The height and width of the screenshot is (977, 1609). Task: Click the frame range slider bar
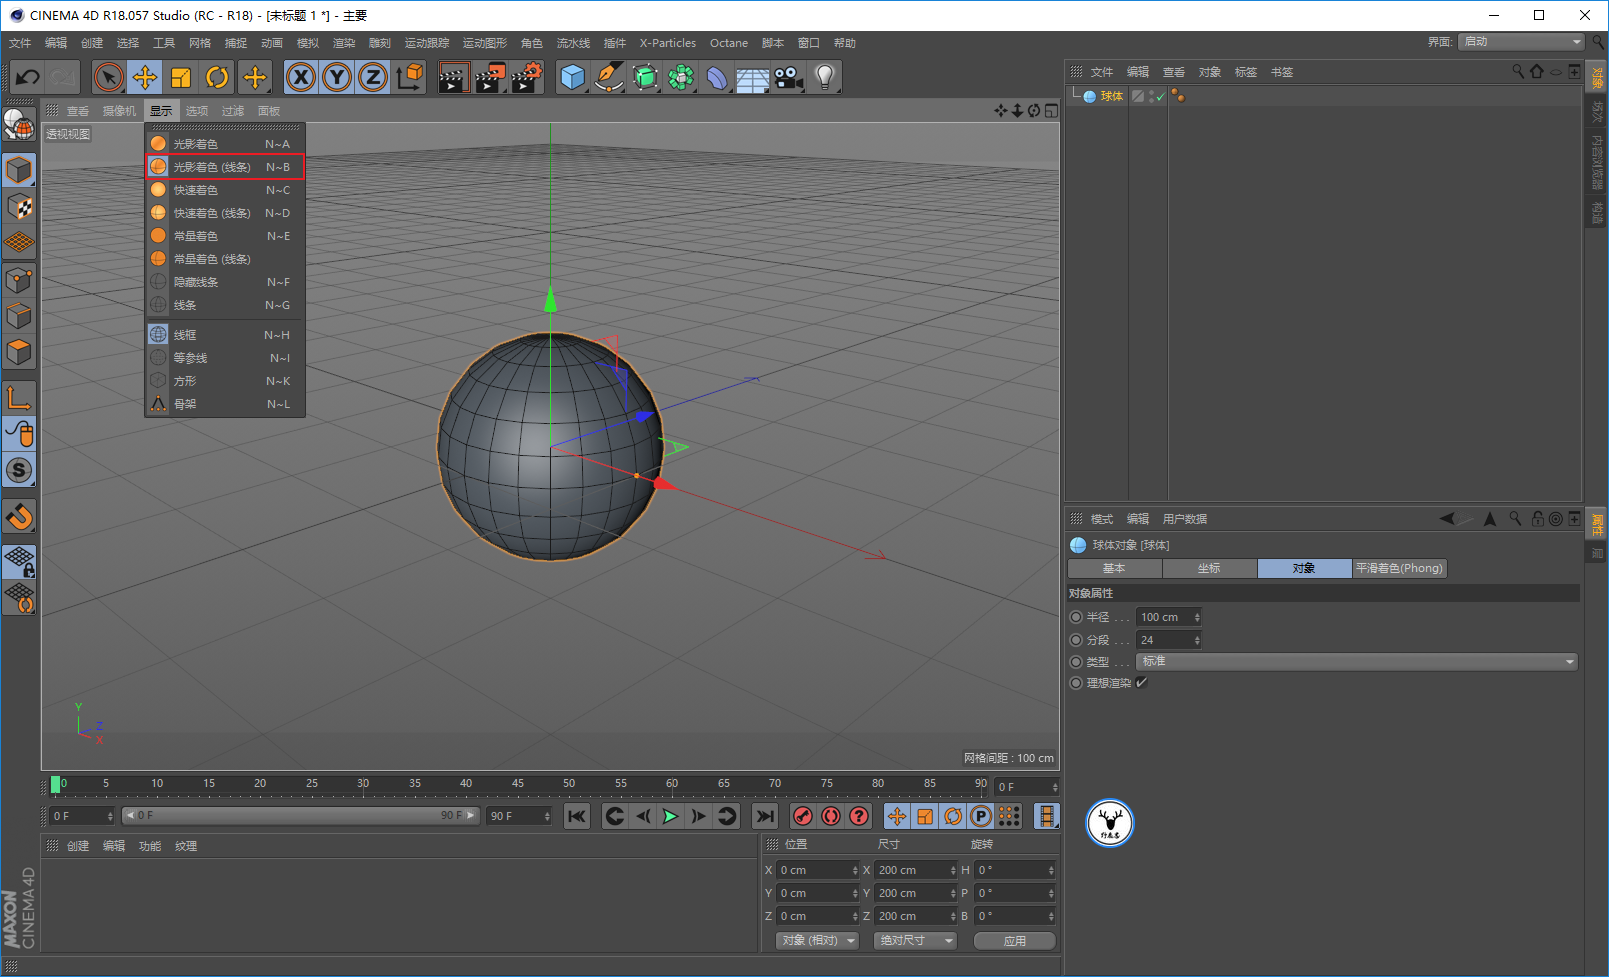[301, 816]
